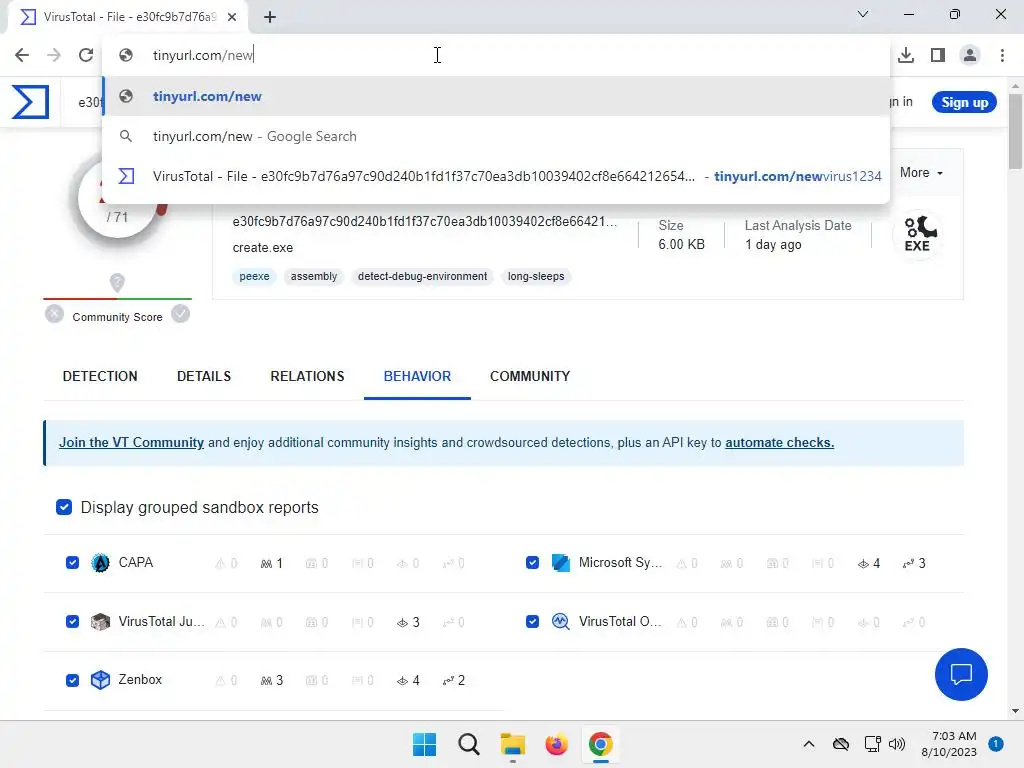
Task: Open the COMMUNITY tab
Action: click(x=530, y=376)
